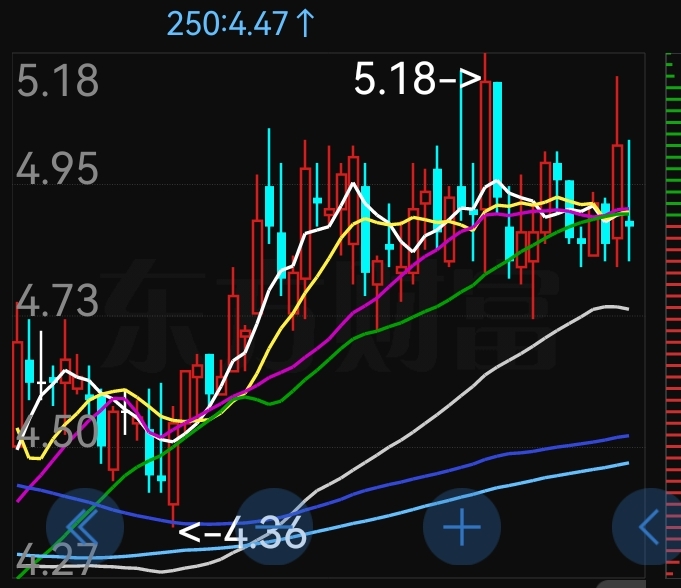Tap the 4.50 axis price label

(57, 431)
